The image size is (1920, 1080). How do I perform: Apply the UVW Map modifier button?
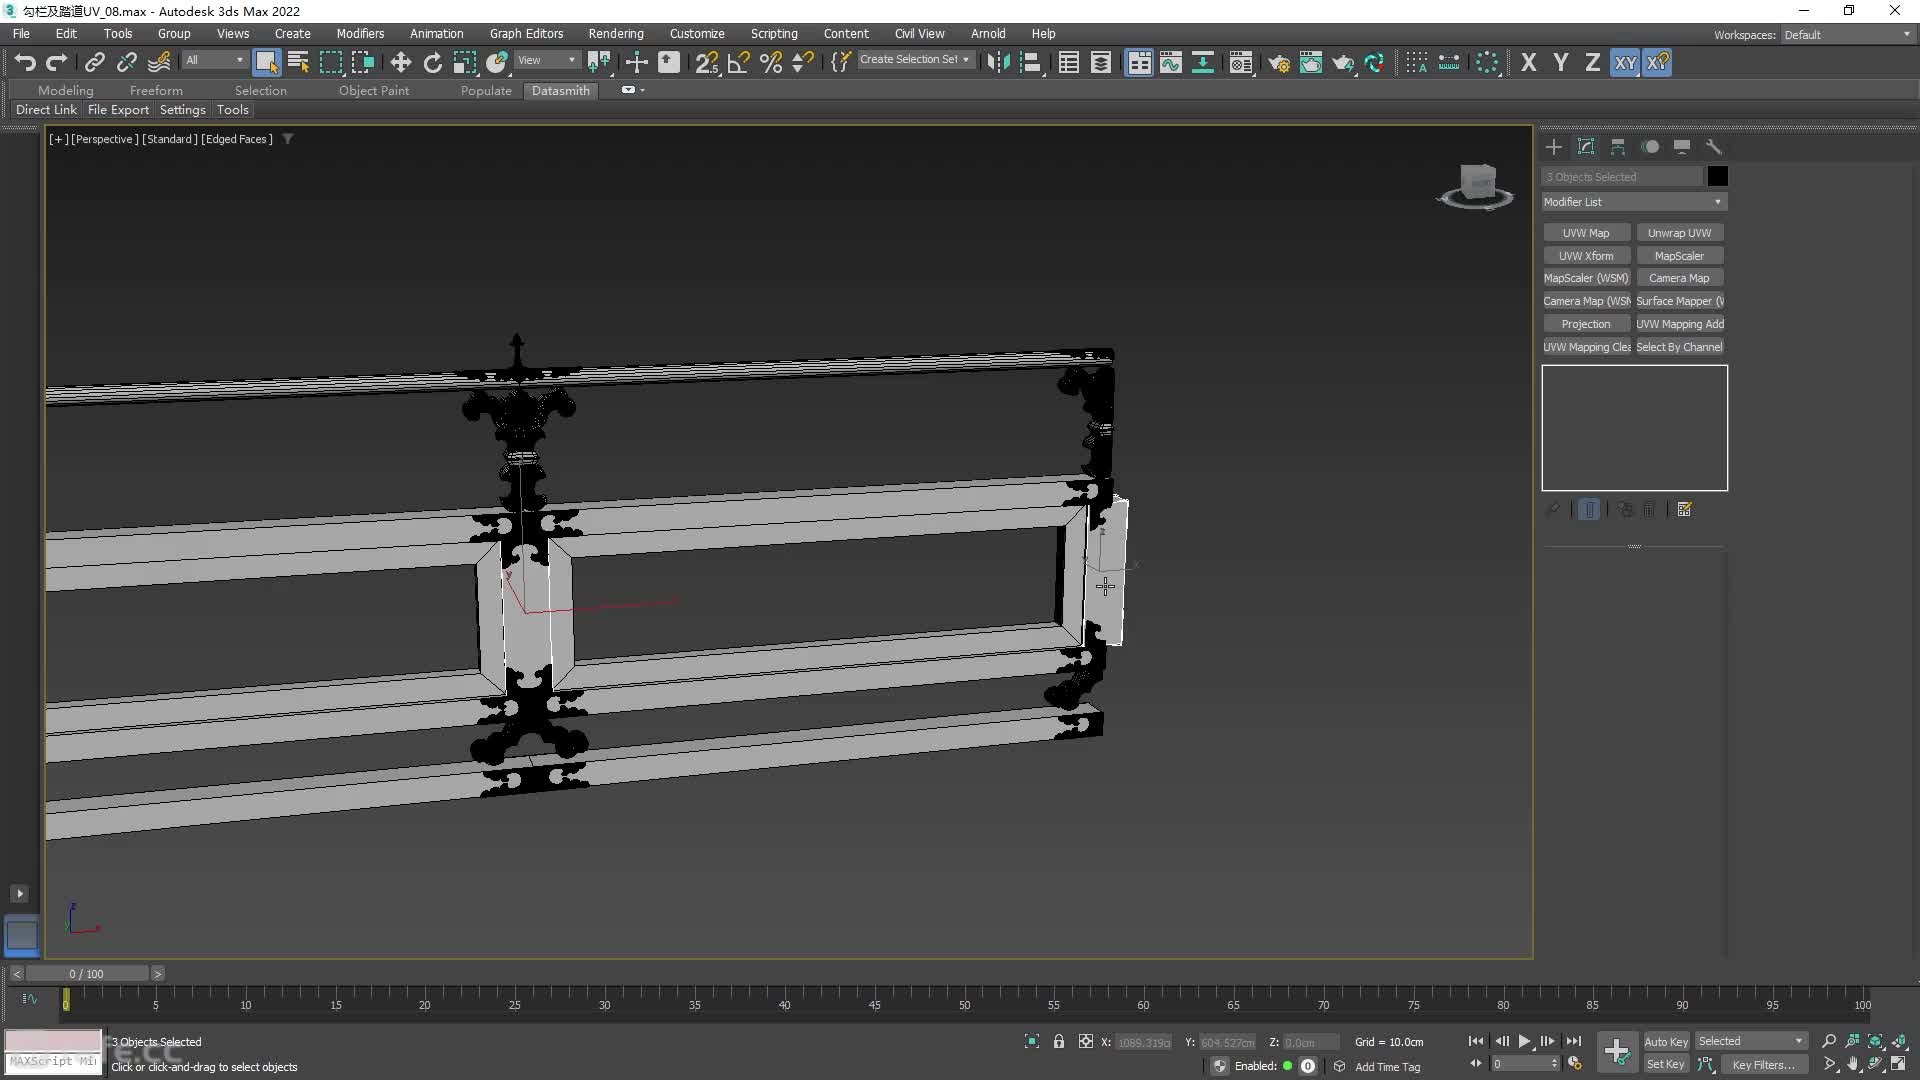[1586, 233]
